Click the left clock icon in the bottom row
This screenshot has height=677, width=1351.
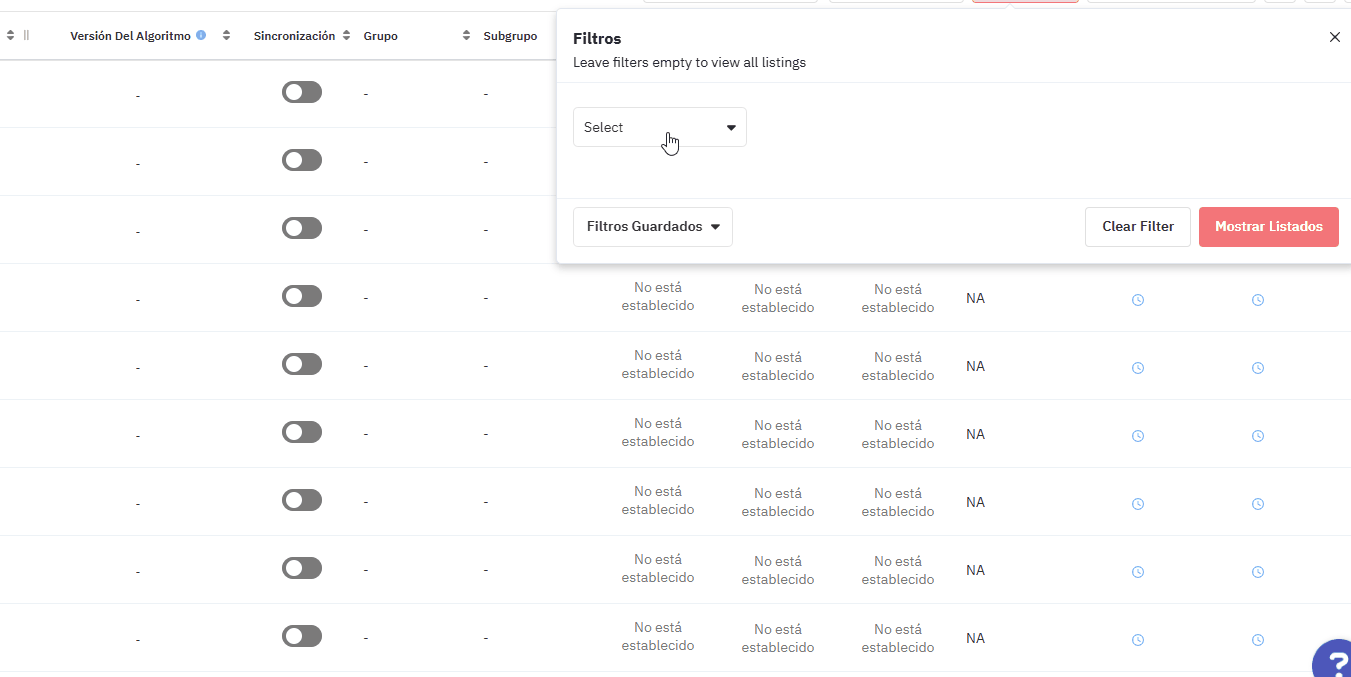coord(1137,640)
